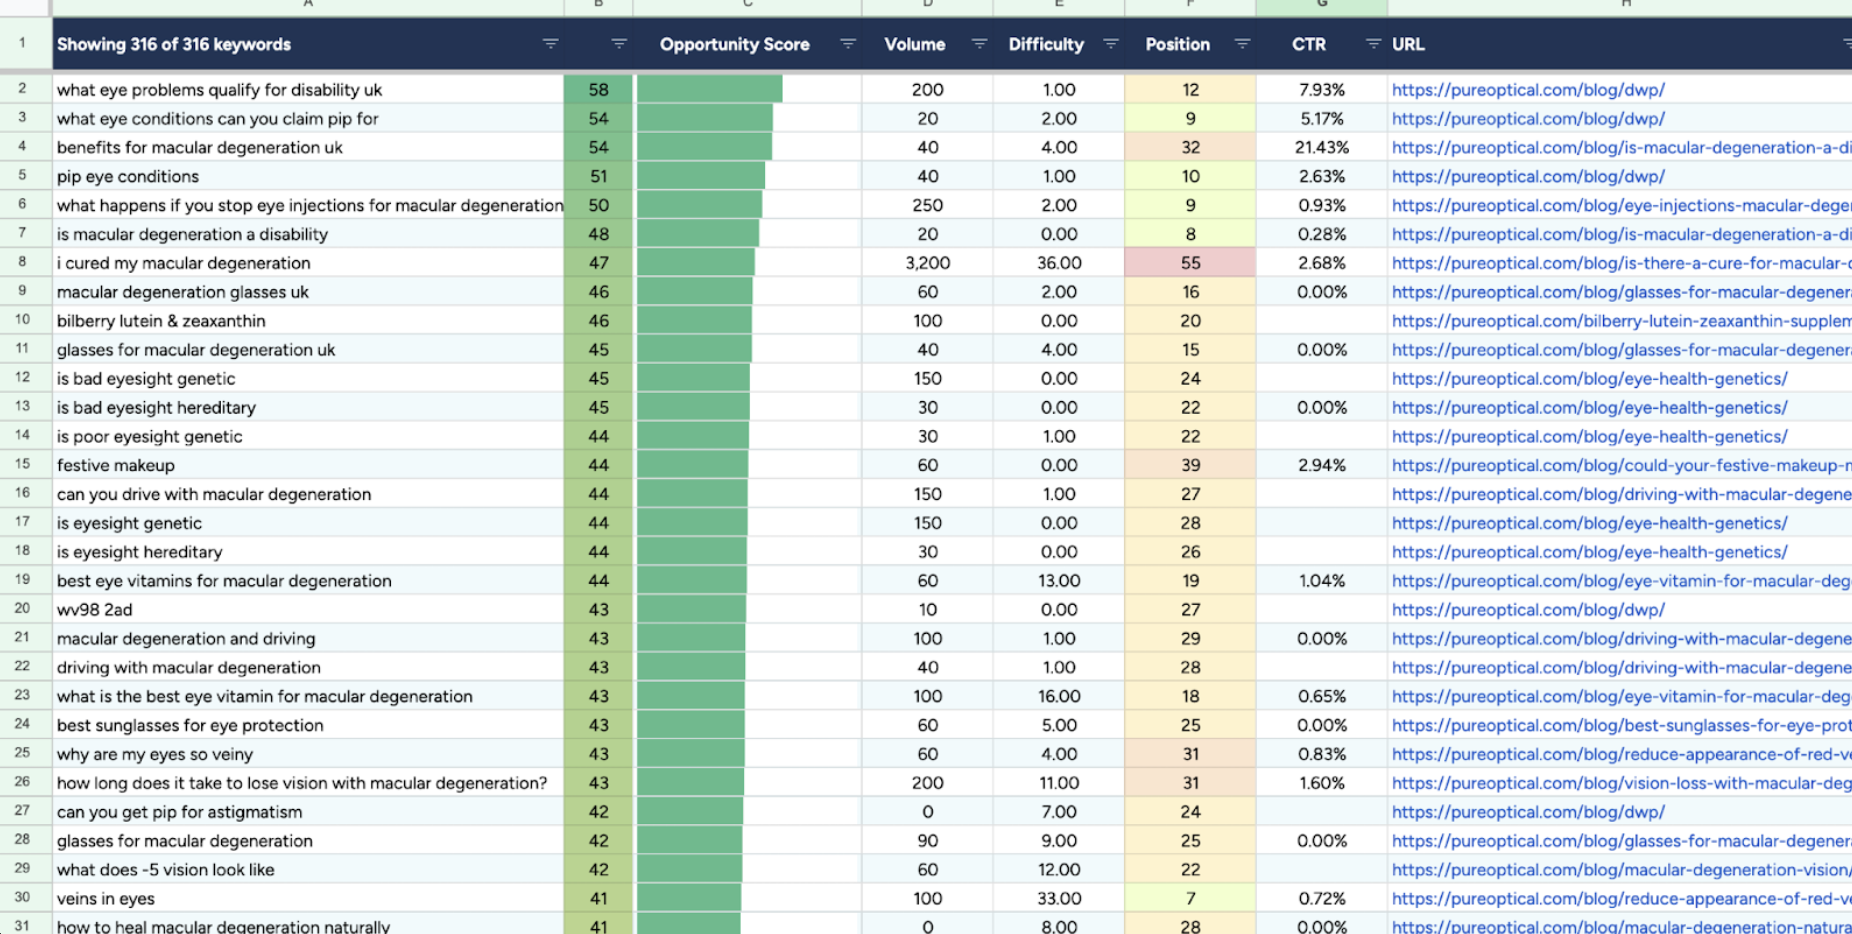
Task: Open CTR column filter icon
Action: pos(1373,44)
